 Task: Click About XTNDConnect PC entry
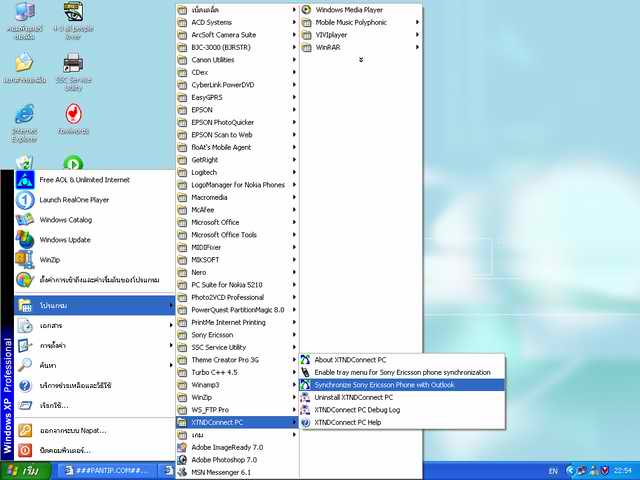tap(402, 360)
